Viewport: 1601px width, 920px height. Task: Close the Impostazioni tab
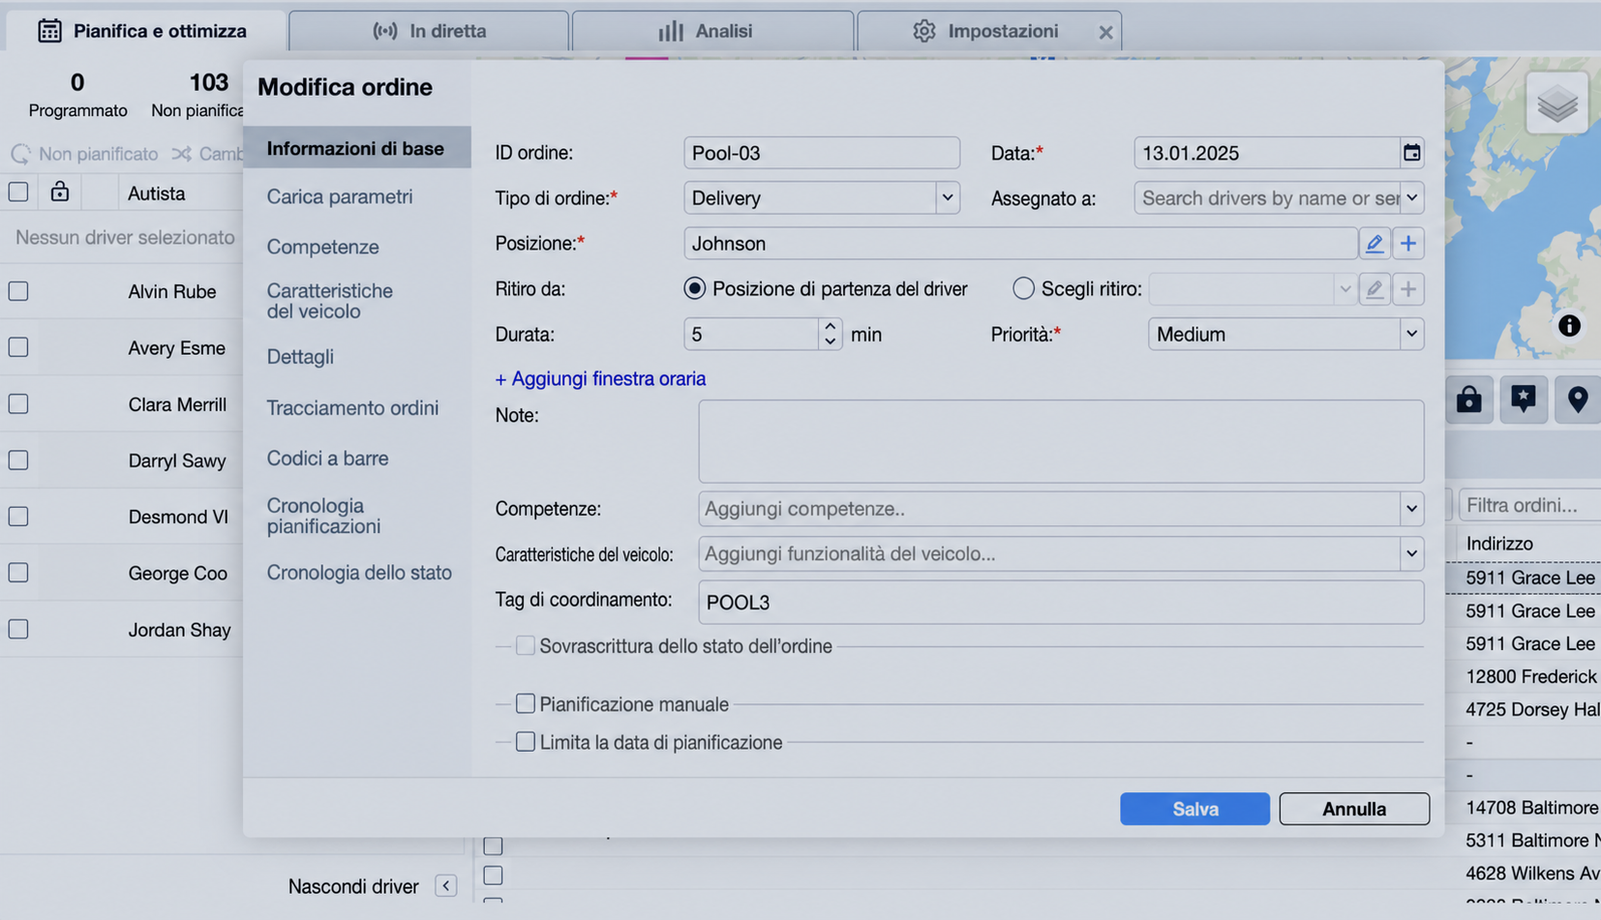pos(1105,32)
